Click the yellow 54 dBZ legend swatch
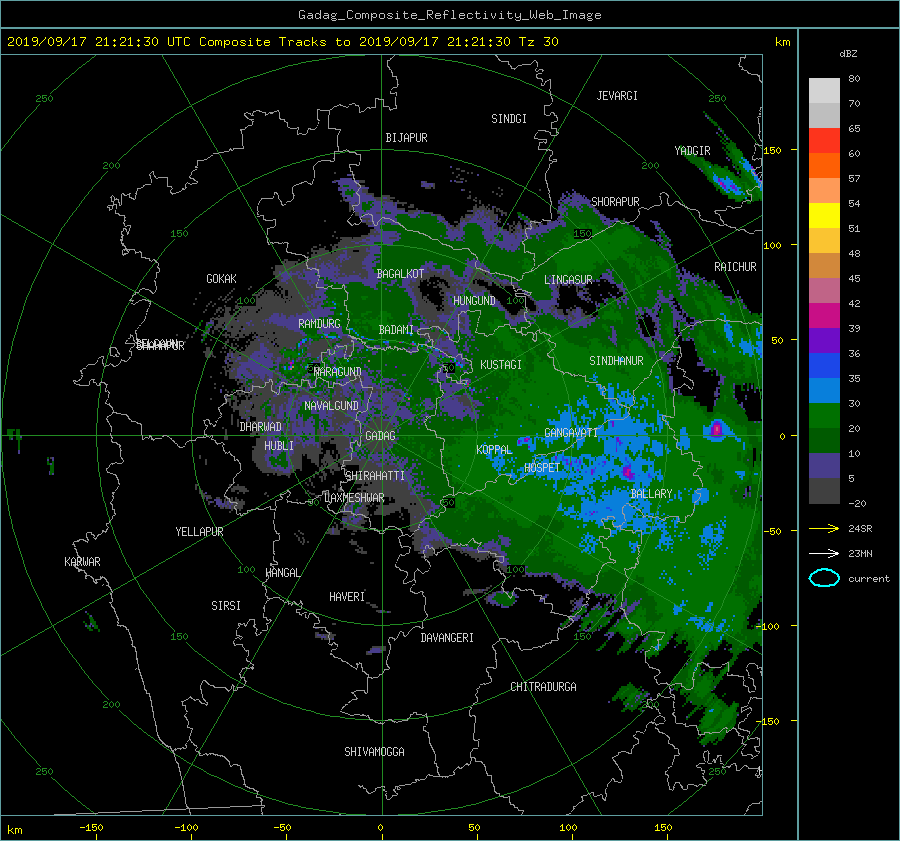The image size is (900, 841). tap(824, 215)
